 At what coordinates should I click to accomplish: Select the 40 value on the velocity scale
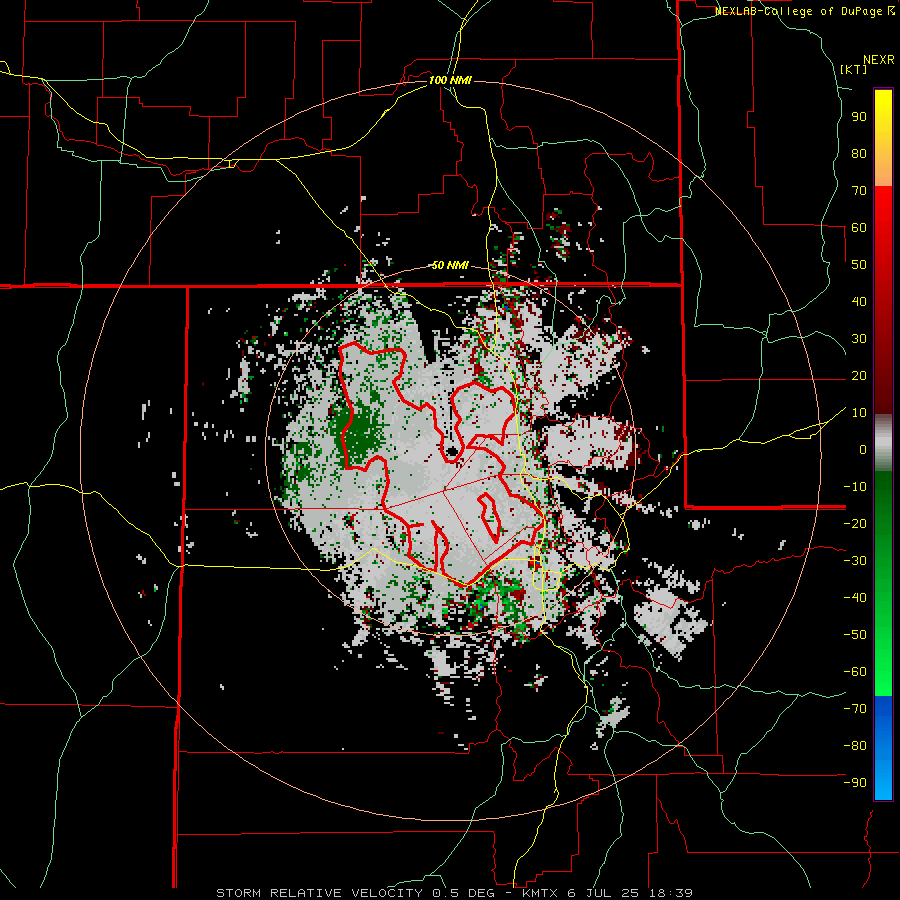859,301
